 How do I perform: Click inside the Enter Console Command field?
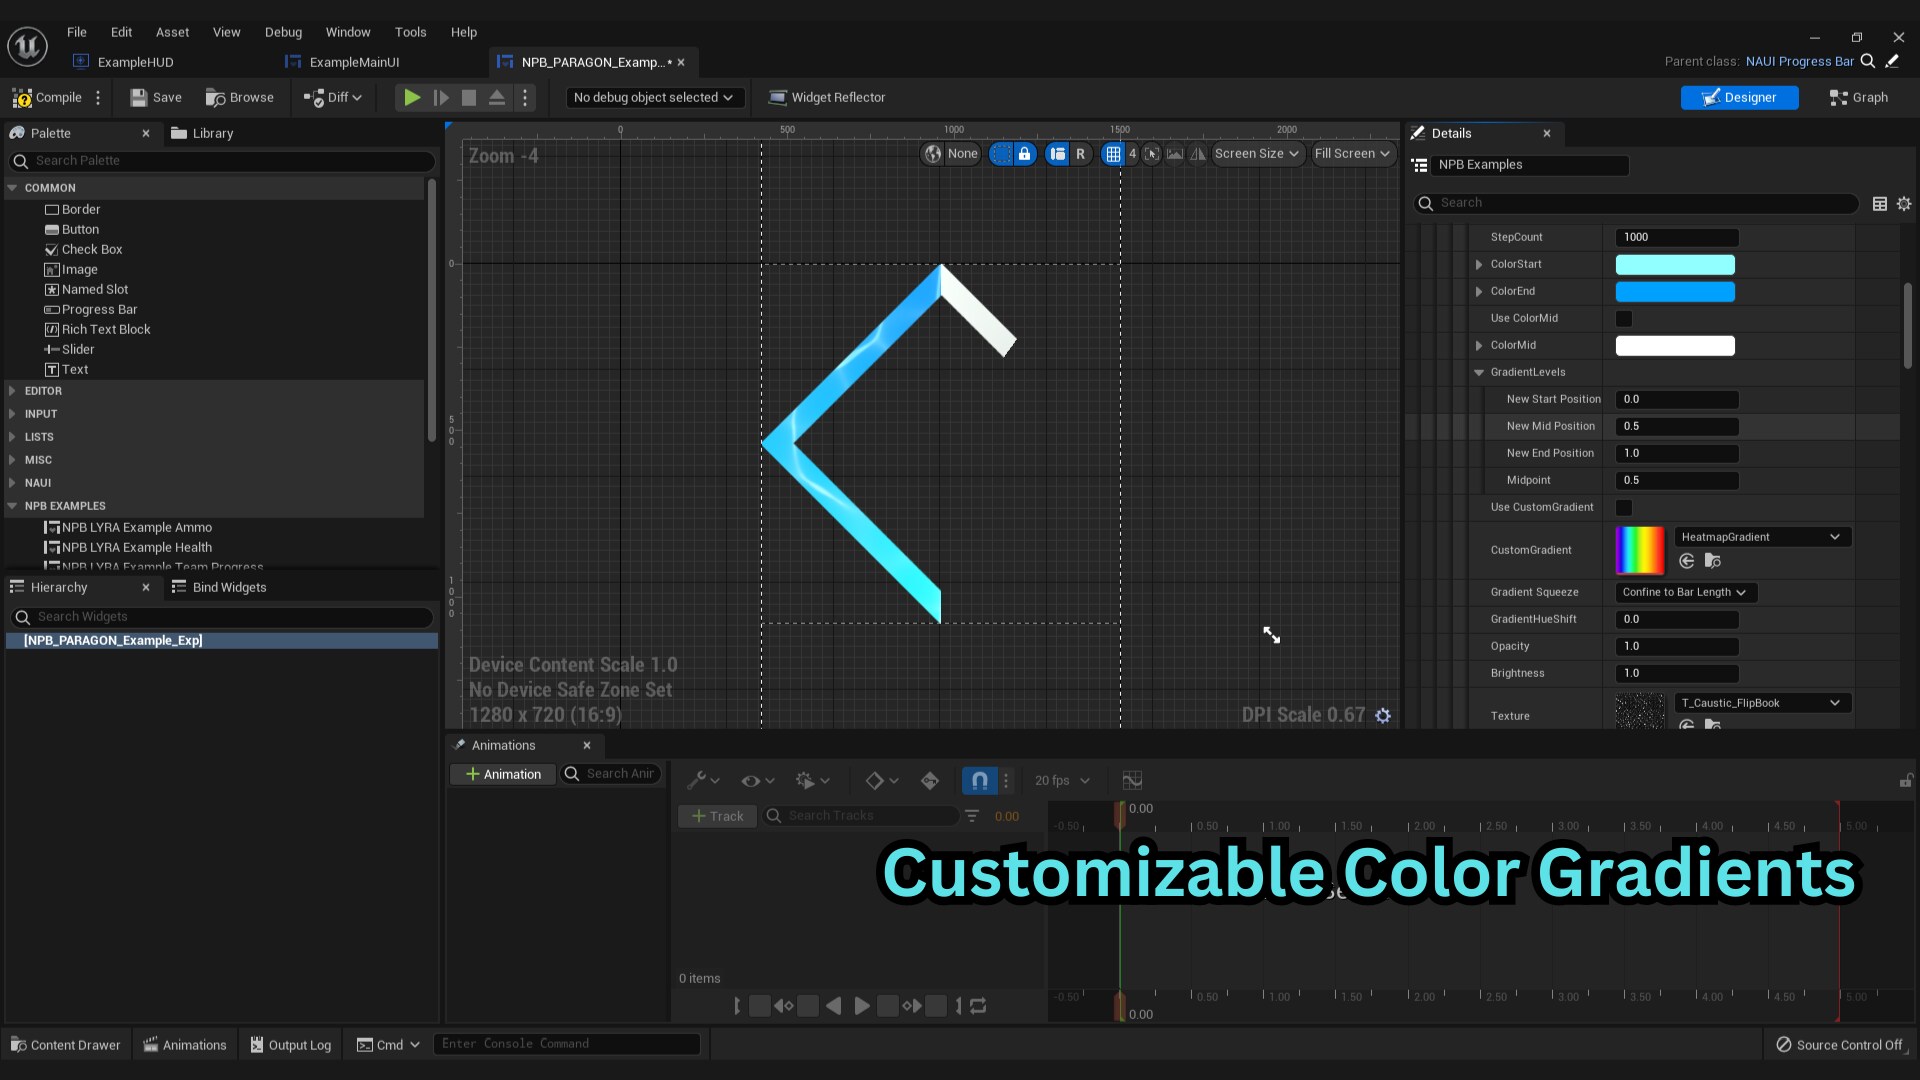click(566, 1043)
